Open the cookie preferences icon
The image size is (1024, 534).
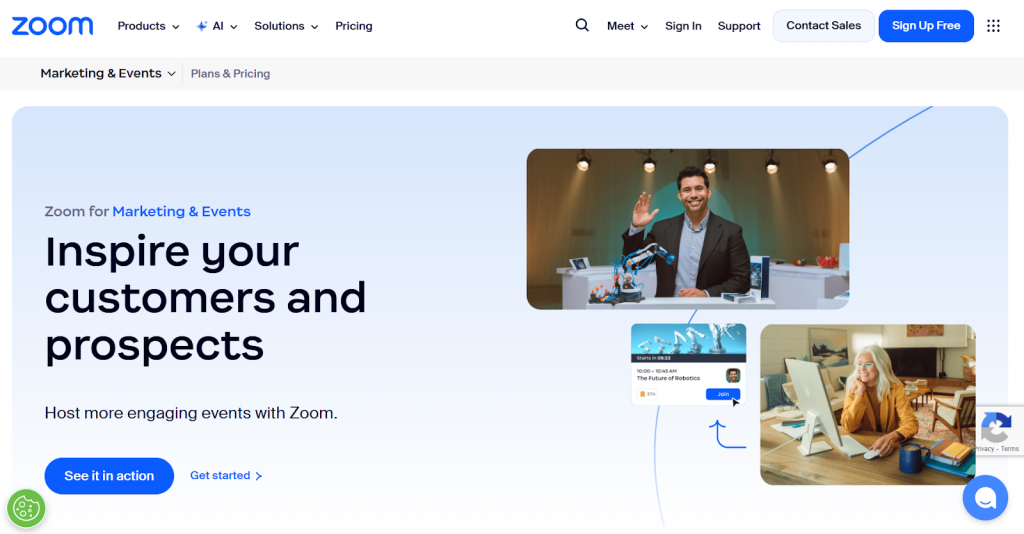[x=26, y=508]
